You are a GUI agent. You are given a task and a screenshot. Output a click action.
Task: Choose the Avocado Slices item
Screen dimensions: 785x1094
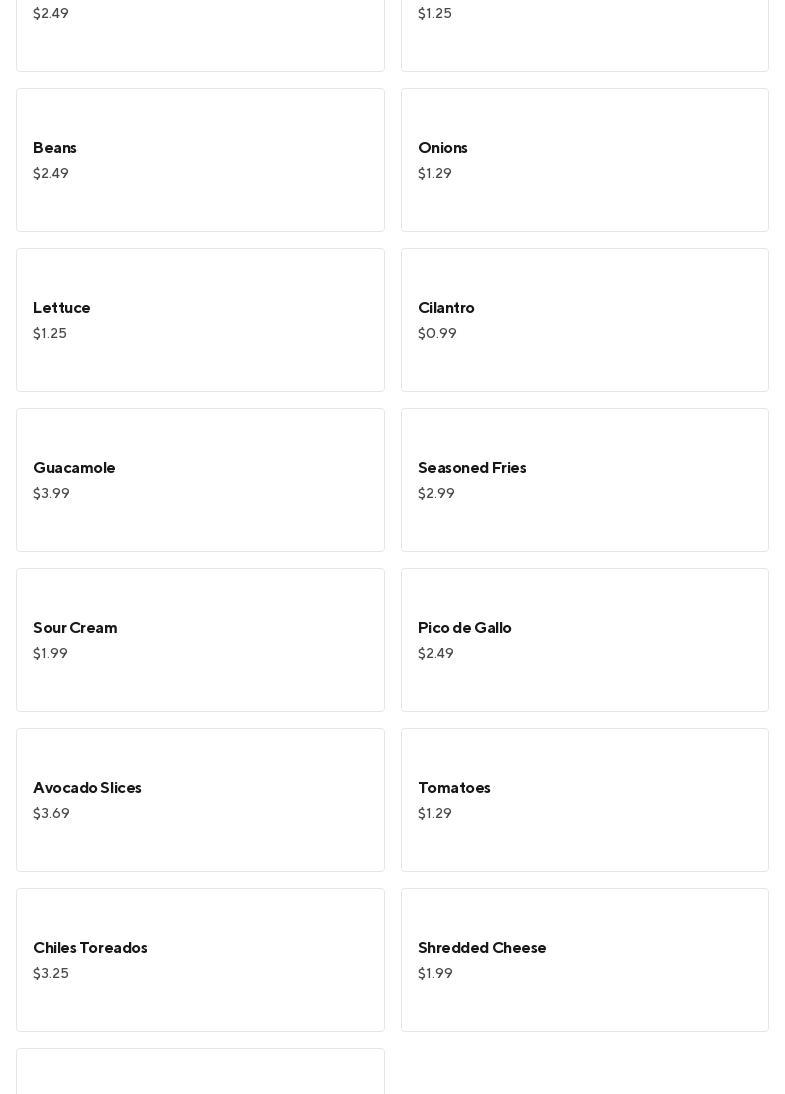(x=200, y=800)
